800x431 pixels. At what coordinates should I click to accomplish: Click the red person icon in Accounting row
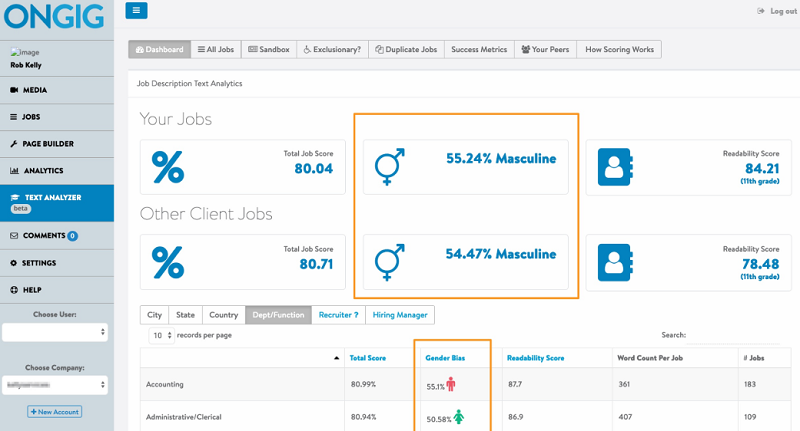[x=451, y=384]
